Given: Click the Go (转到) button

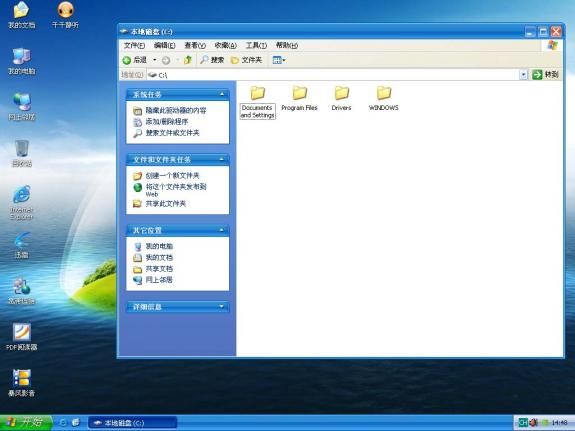Looking at the screenshot, I should (546, 75).
